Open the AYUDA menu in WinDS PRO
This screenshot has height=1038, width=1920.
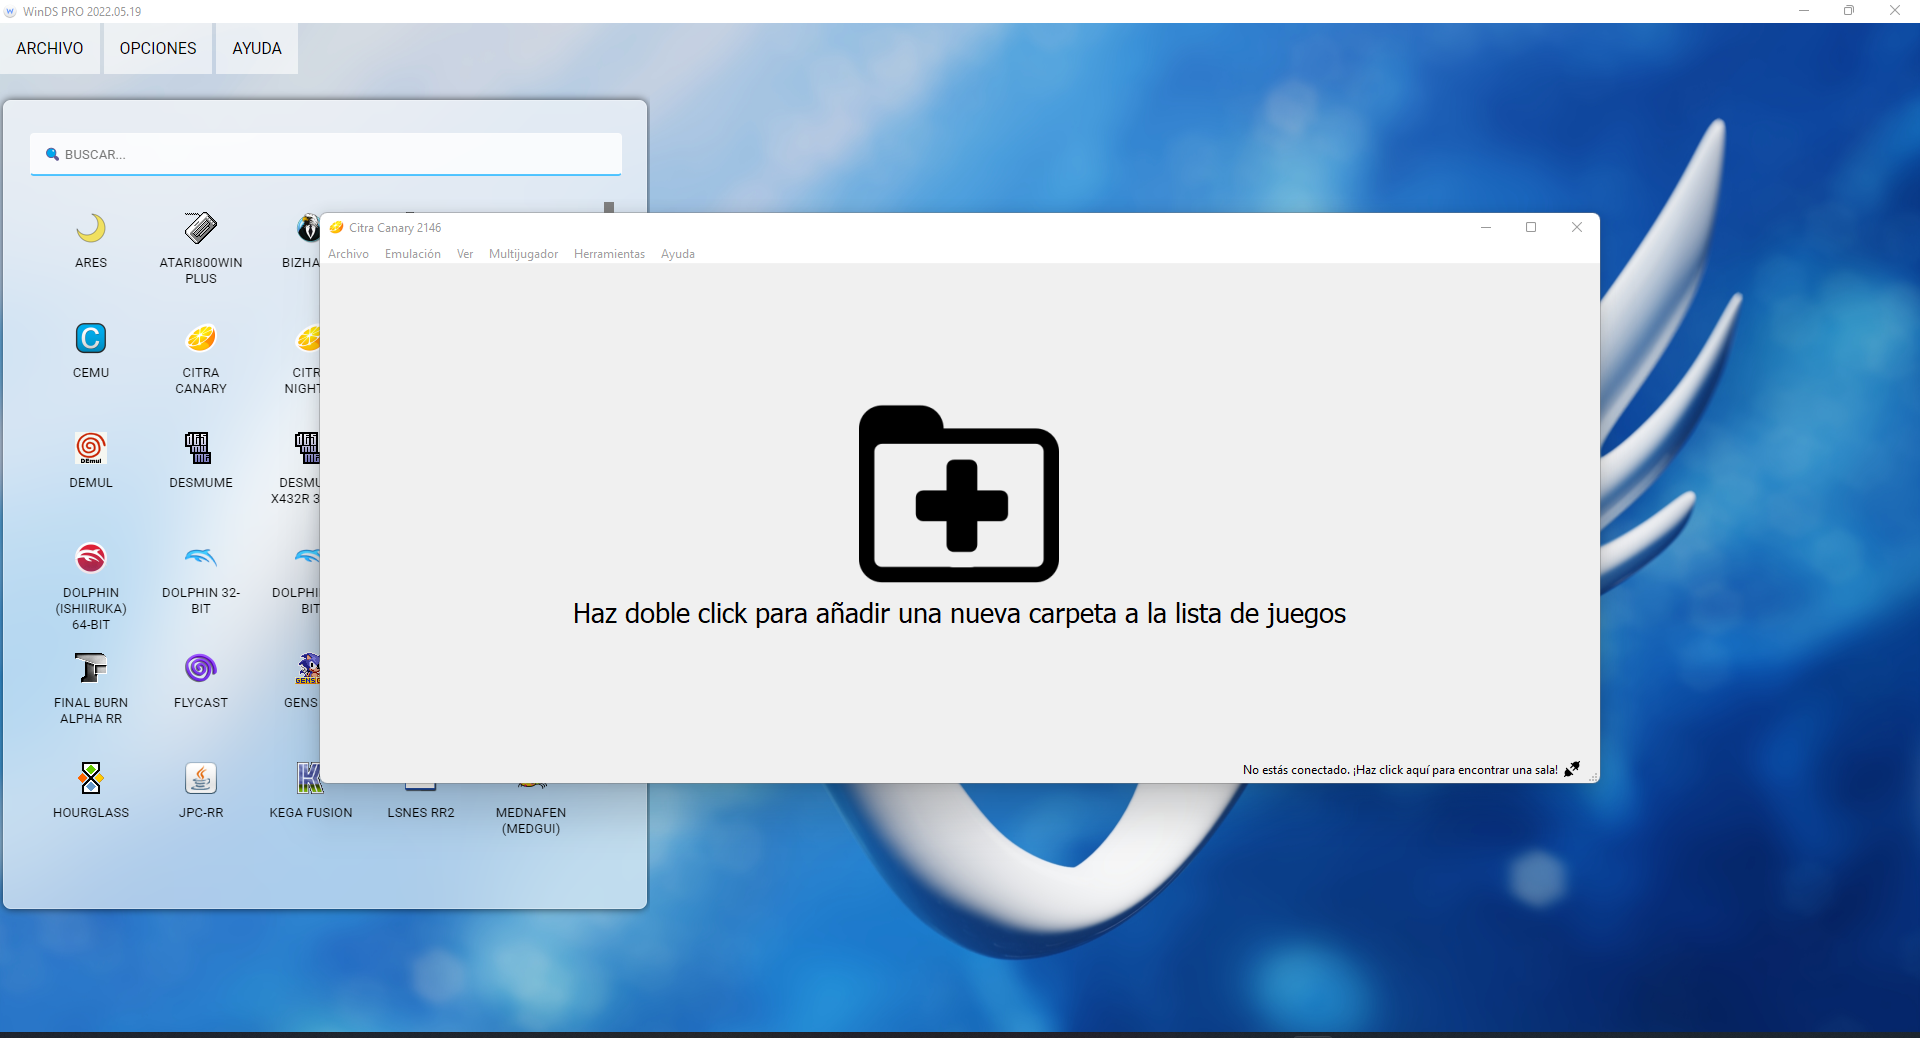tap(257, 48)
